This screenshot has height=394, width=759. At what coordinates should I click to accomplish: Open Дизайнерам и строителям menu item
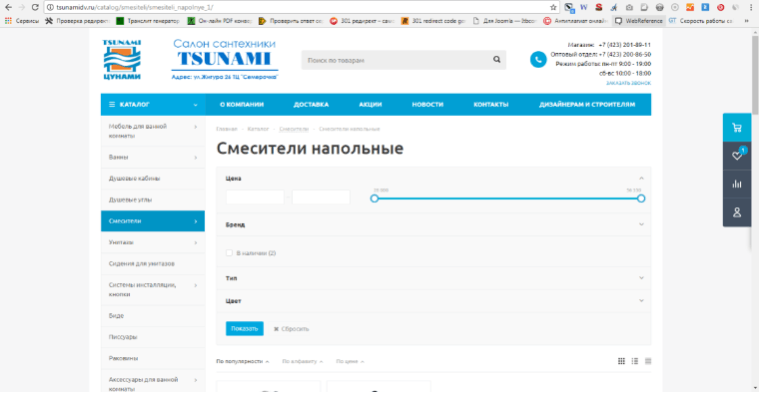point(587,105)
